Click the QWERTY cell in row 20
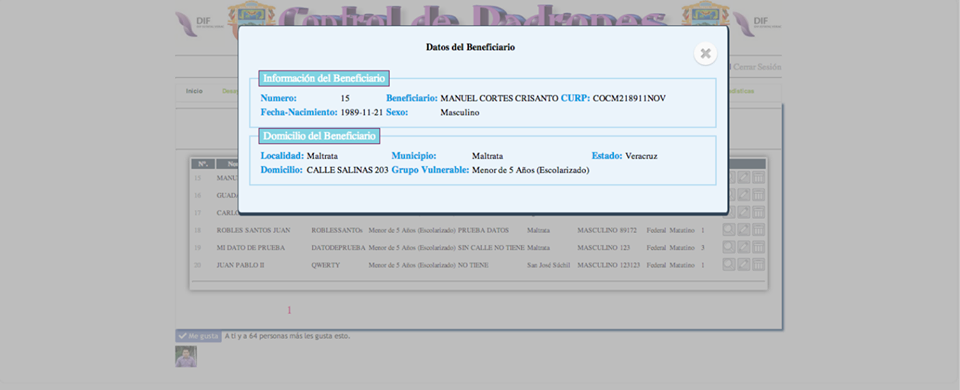This screenshot has height=390, width=960. pos(325,265)
